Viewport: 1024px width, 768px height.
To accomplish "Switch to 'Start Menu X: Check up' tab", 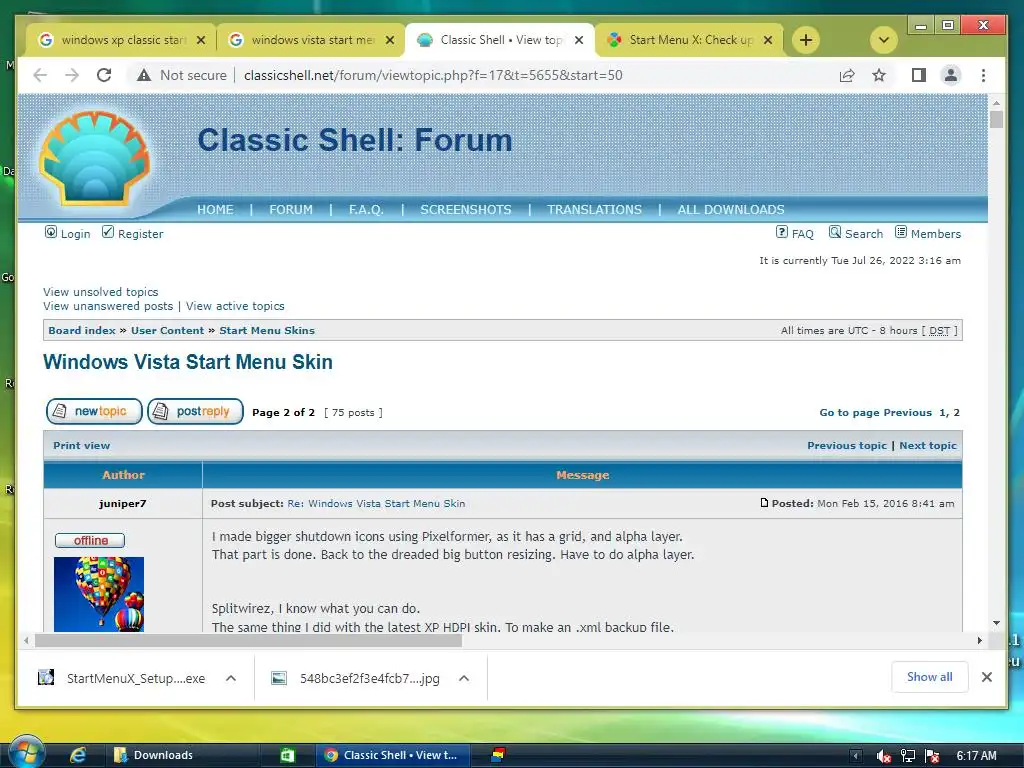I will 689,40.
